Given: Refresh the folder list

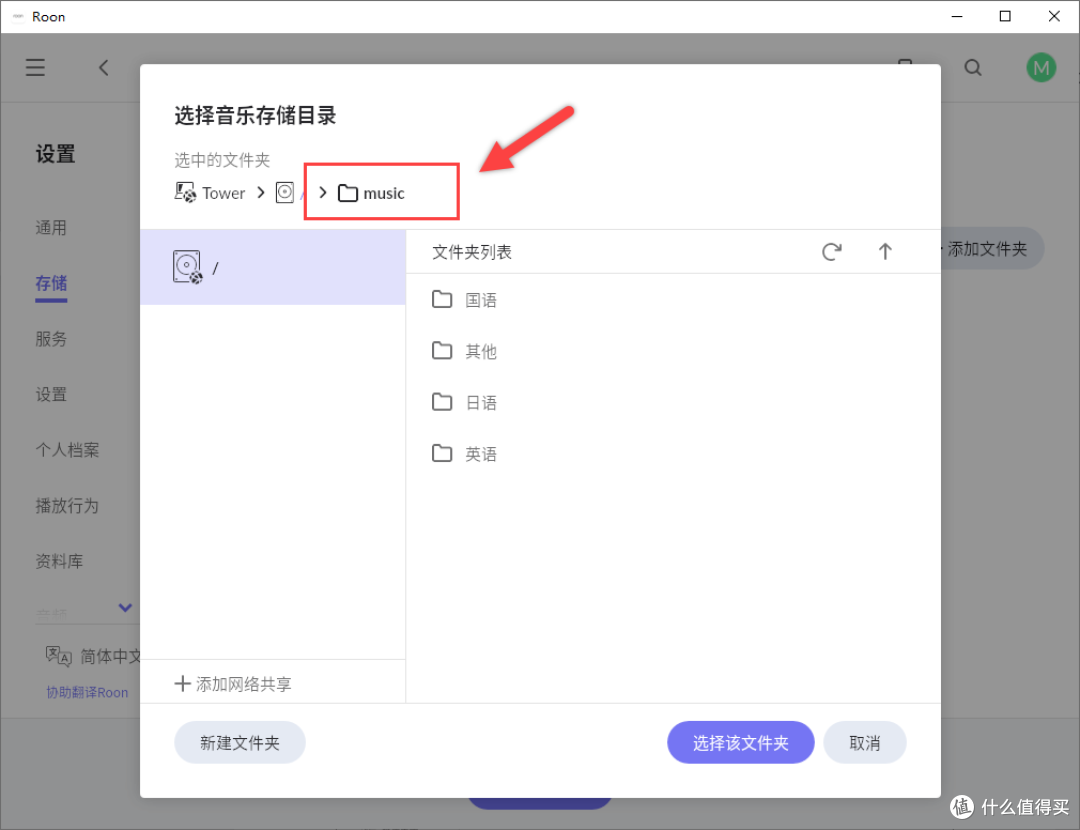Looking at the screenshot, I should pyautogui.click(x=831, y=252).
